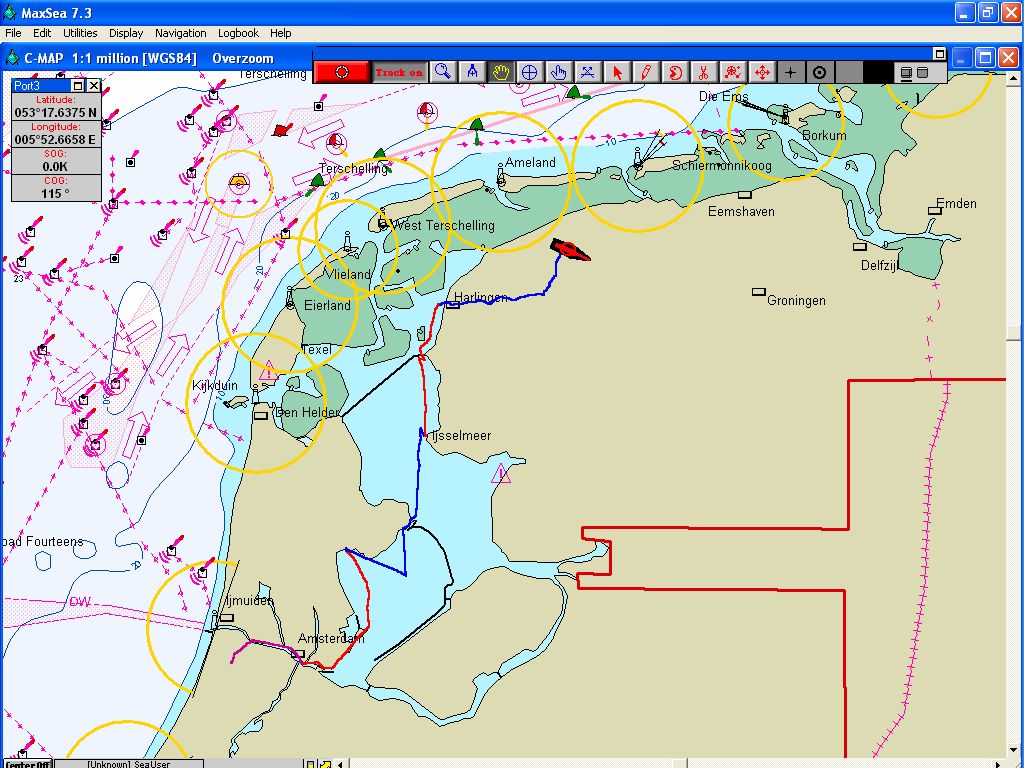Click the West Terschelling label
This screenshot has height=768, width=1024.
445,225
